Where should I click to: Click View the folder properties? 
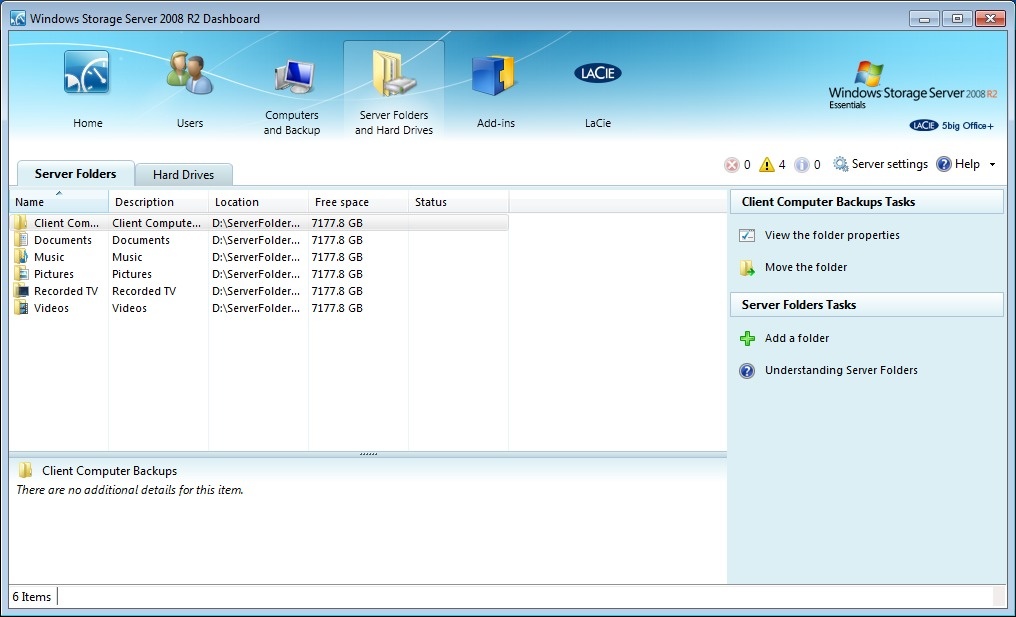tap(832, 235)
